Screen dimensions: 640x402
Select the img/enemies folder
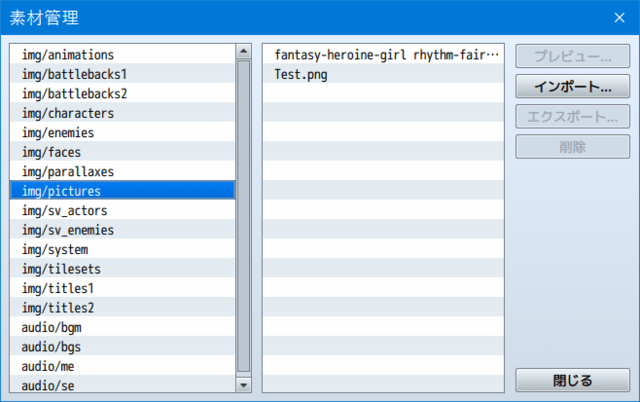point(122,132)
